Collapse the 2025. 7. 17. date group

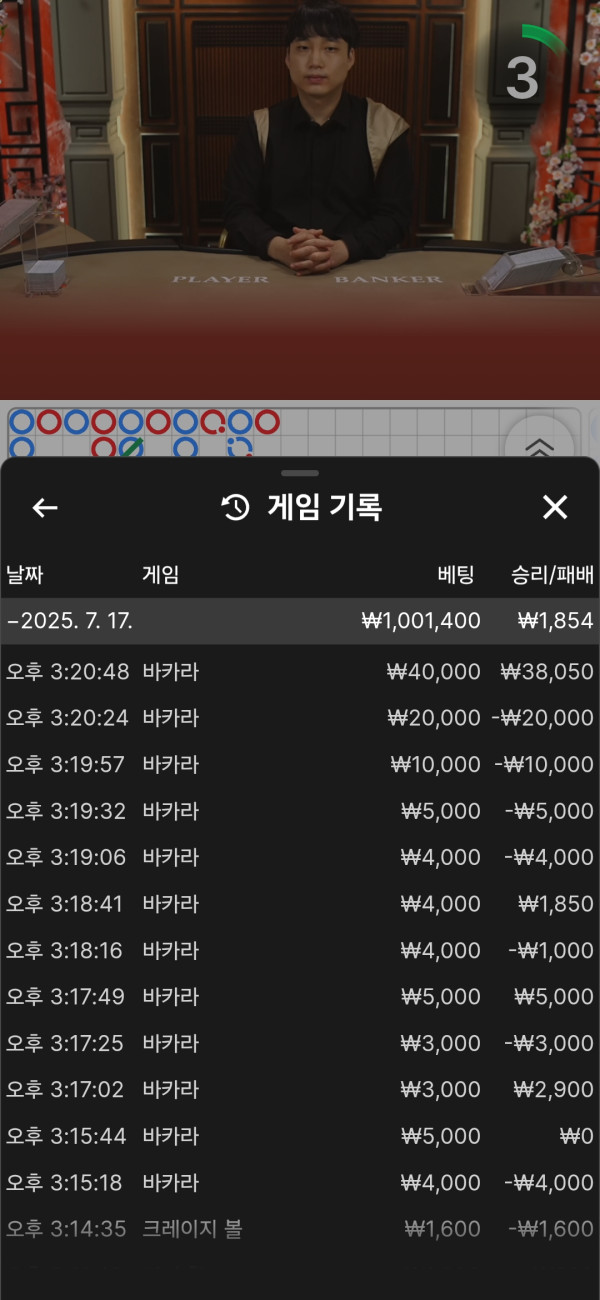pos(70,621)
